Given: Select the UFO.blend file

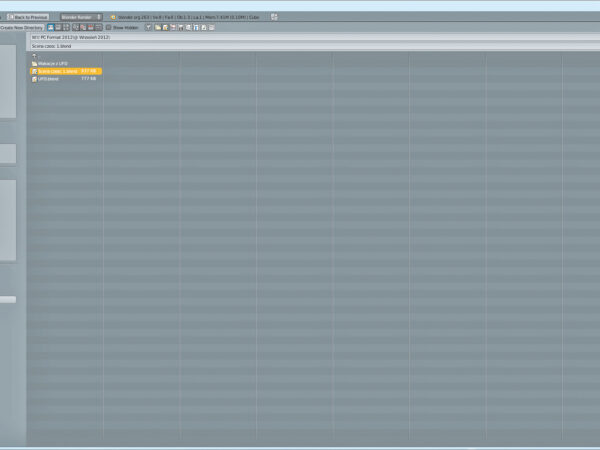Looking at the screenshot, I should coord(48,79).
